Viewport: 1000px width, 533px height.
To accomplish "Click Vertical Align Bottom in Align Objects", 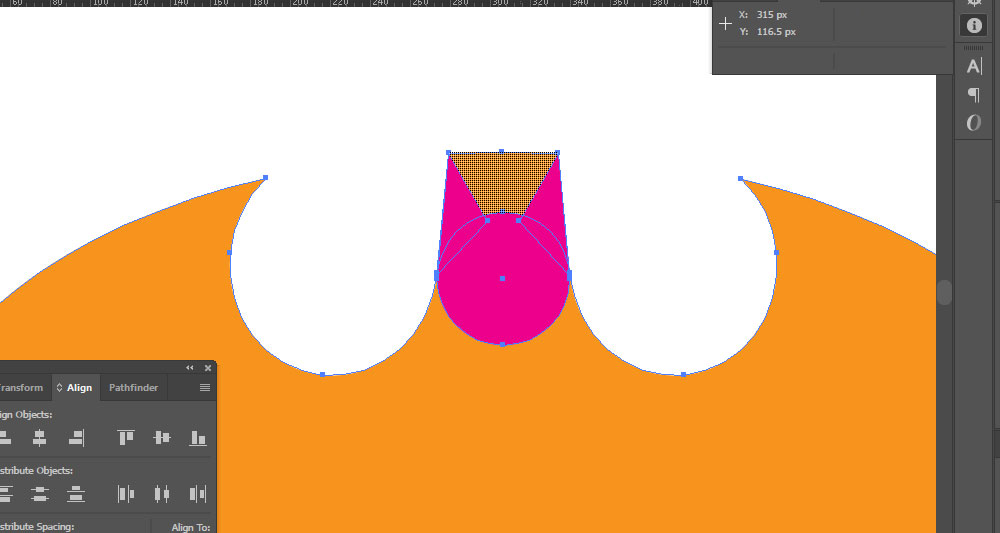I will (x=198, y=437).
